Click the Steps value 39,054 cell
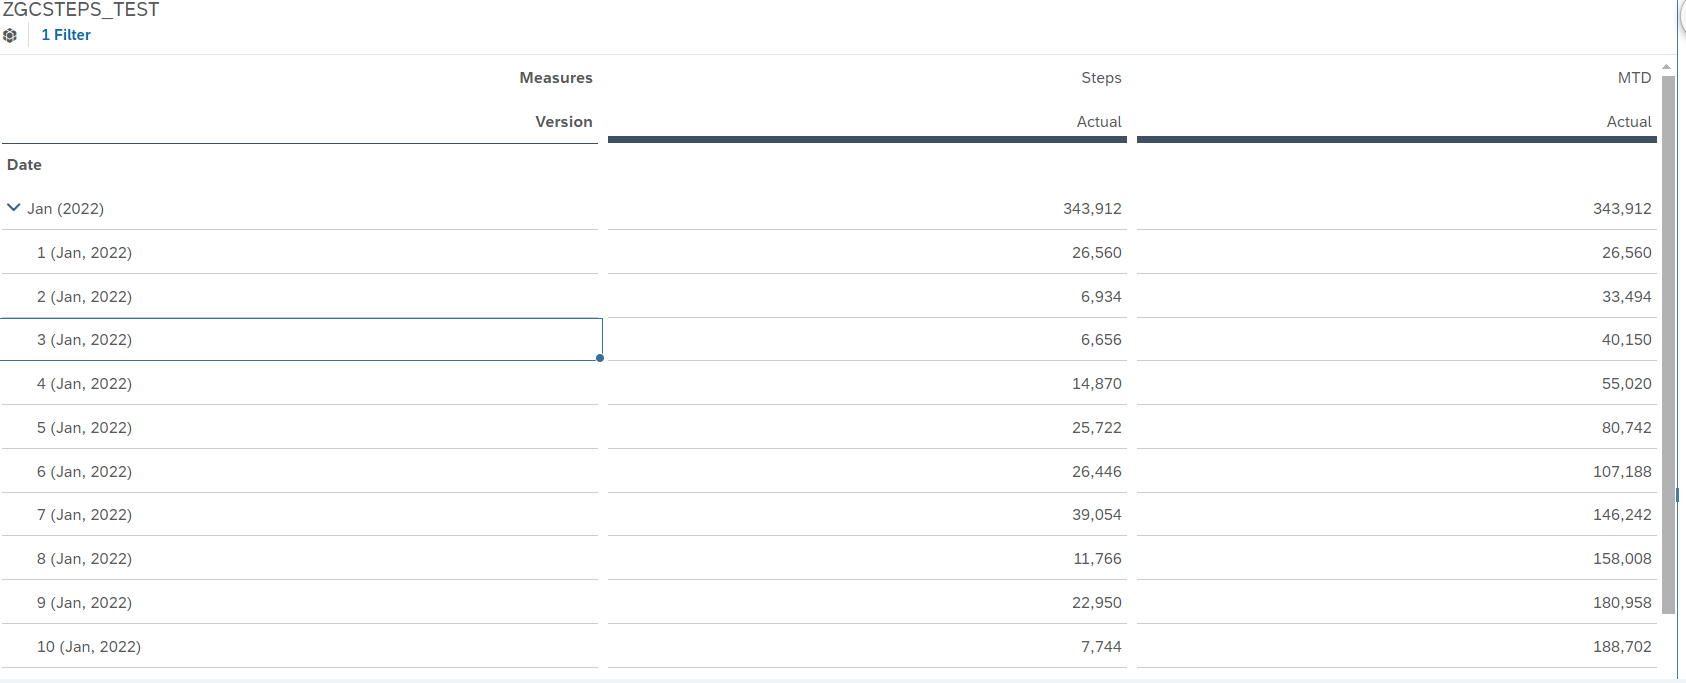Viewport: 1686px width, 683px height. [1096, 515]
